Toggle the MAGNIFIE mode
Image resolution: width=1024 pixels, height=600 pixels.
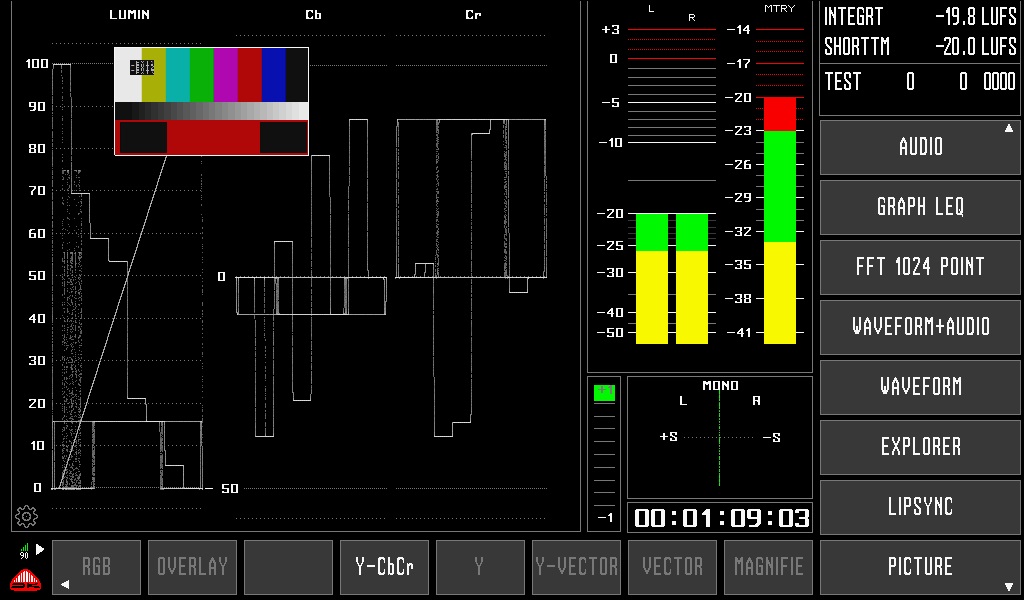(768, 567)
